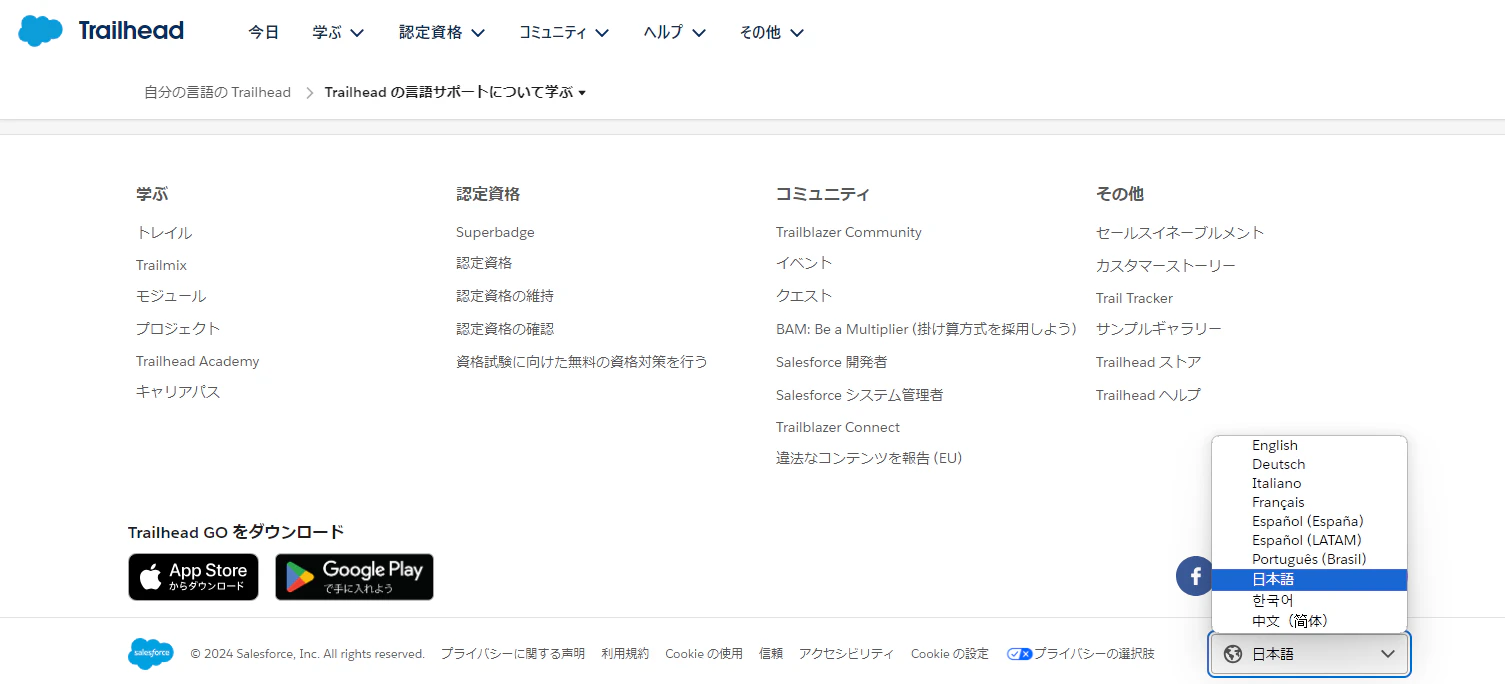This screenshot has width=1505, height=684.
Task: Open the Superbadge link
Action: tap(495, 232)
